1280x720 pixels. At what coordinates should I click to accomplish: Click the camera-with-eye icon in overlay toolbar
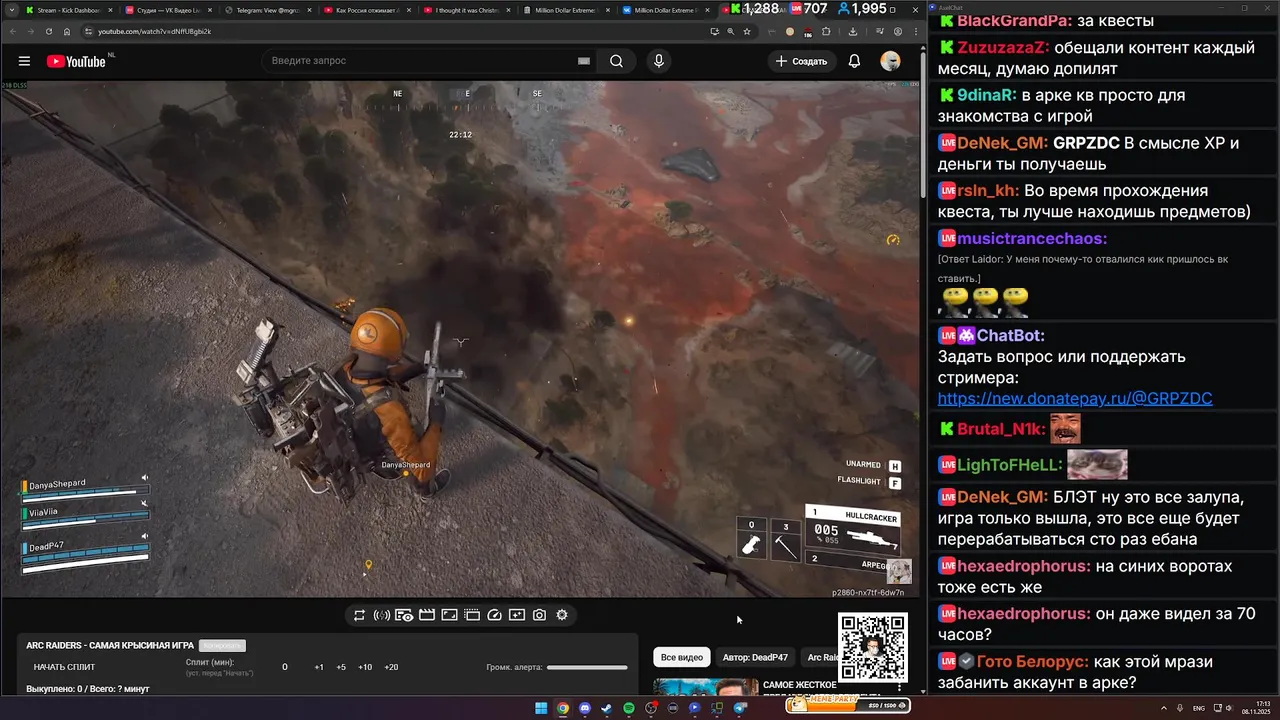(404, 615)
